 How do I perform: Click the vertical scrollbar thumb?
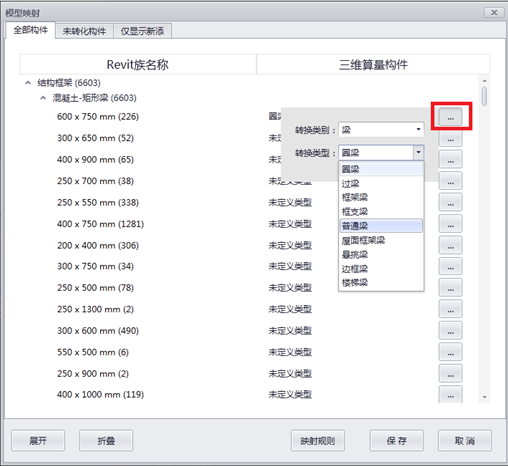pyautogui.click(x=484, y=96)
